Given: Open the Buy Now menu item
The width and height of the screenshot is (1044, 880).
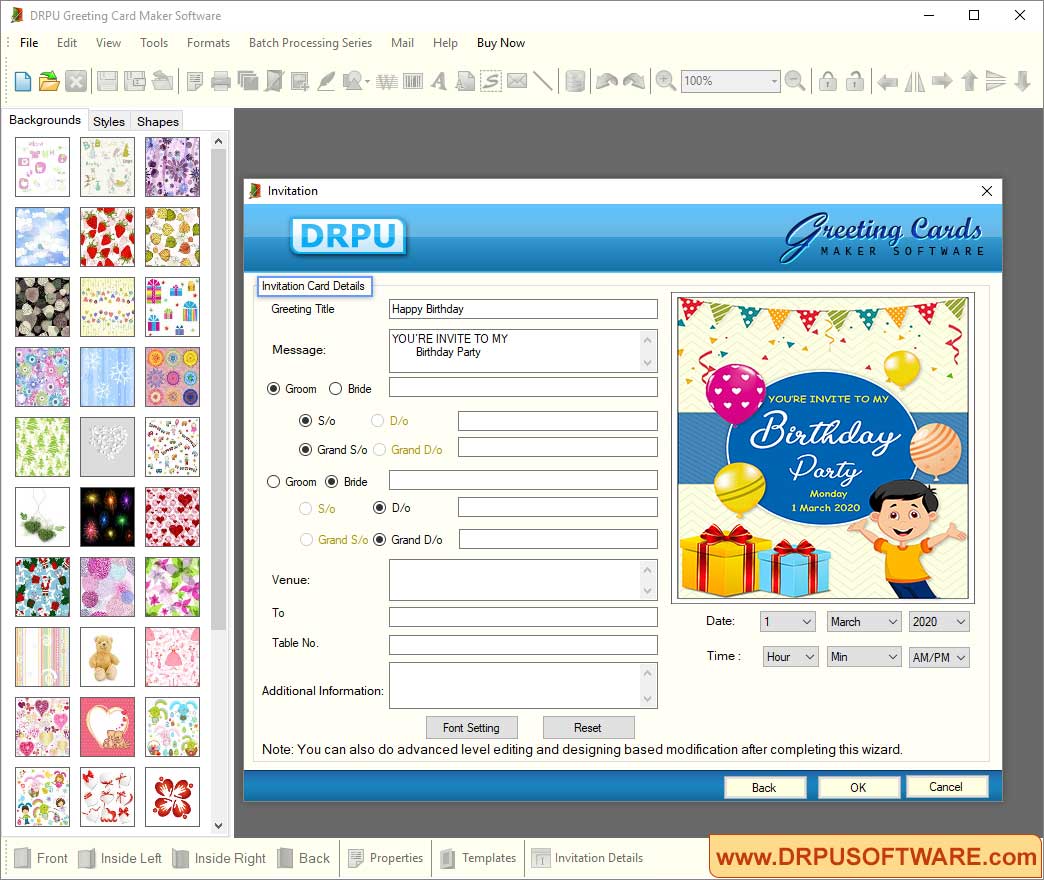Looking at the screenshot, I should [x=501, y=43].
